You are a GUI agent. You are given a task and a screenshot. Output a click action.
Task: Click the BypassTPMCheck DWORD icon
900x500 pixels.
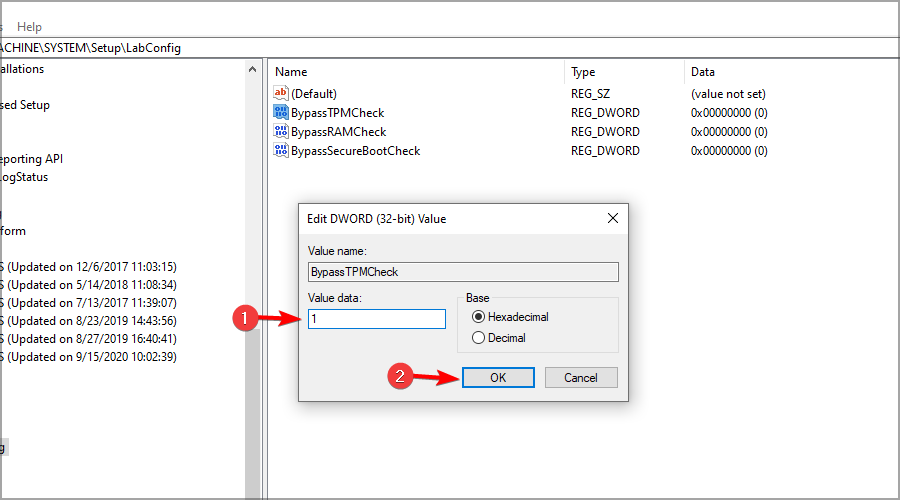click(x=280, y=113)
